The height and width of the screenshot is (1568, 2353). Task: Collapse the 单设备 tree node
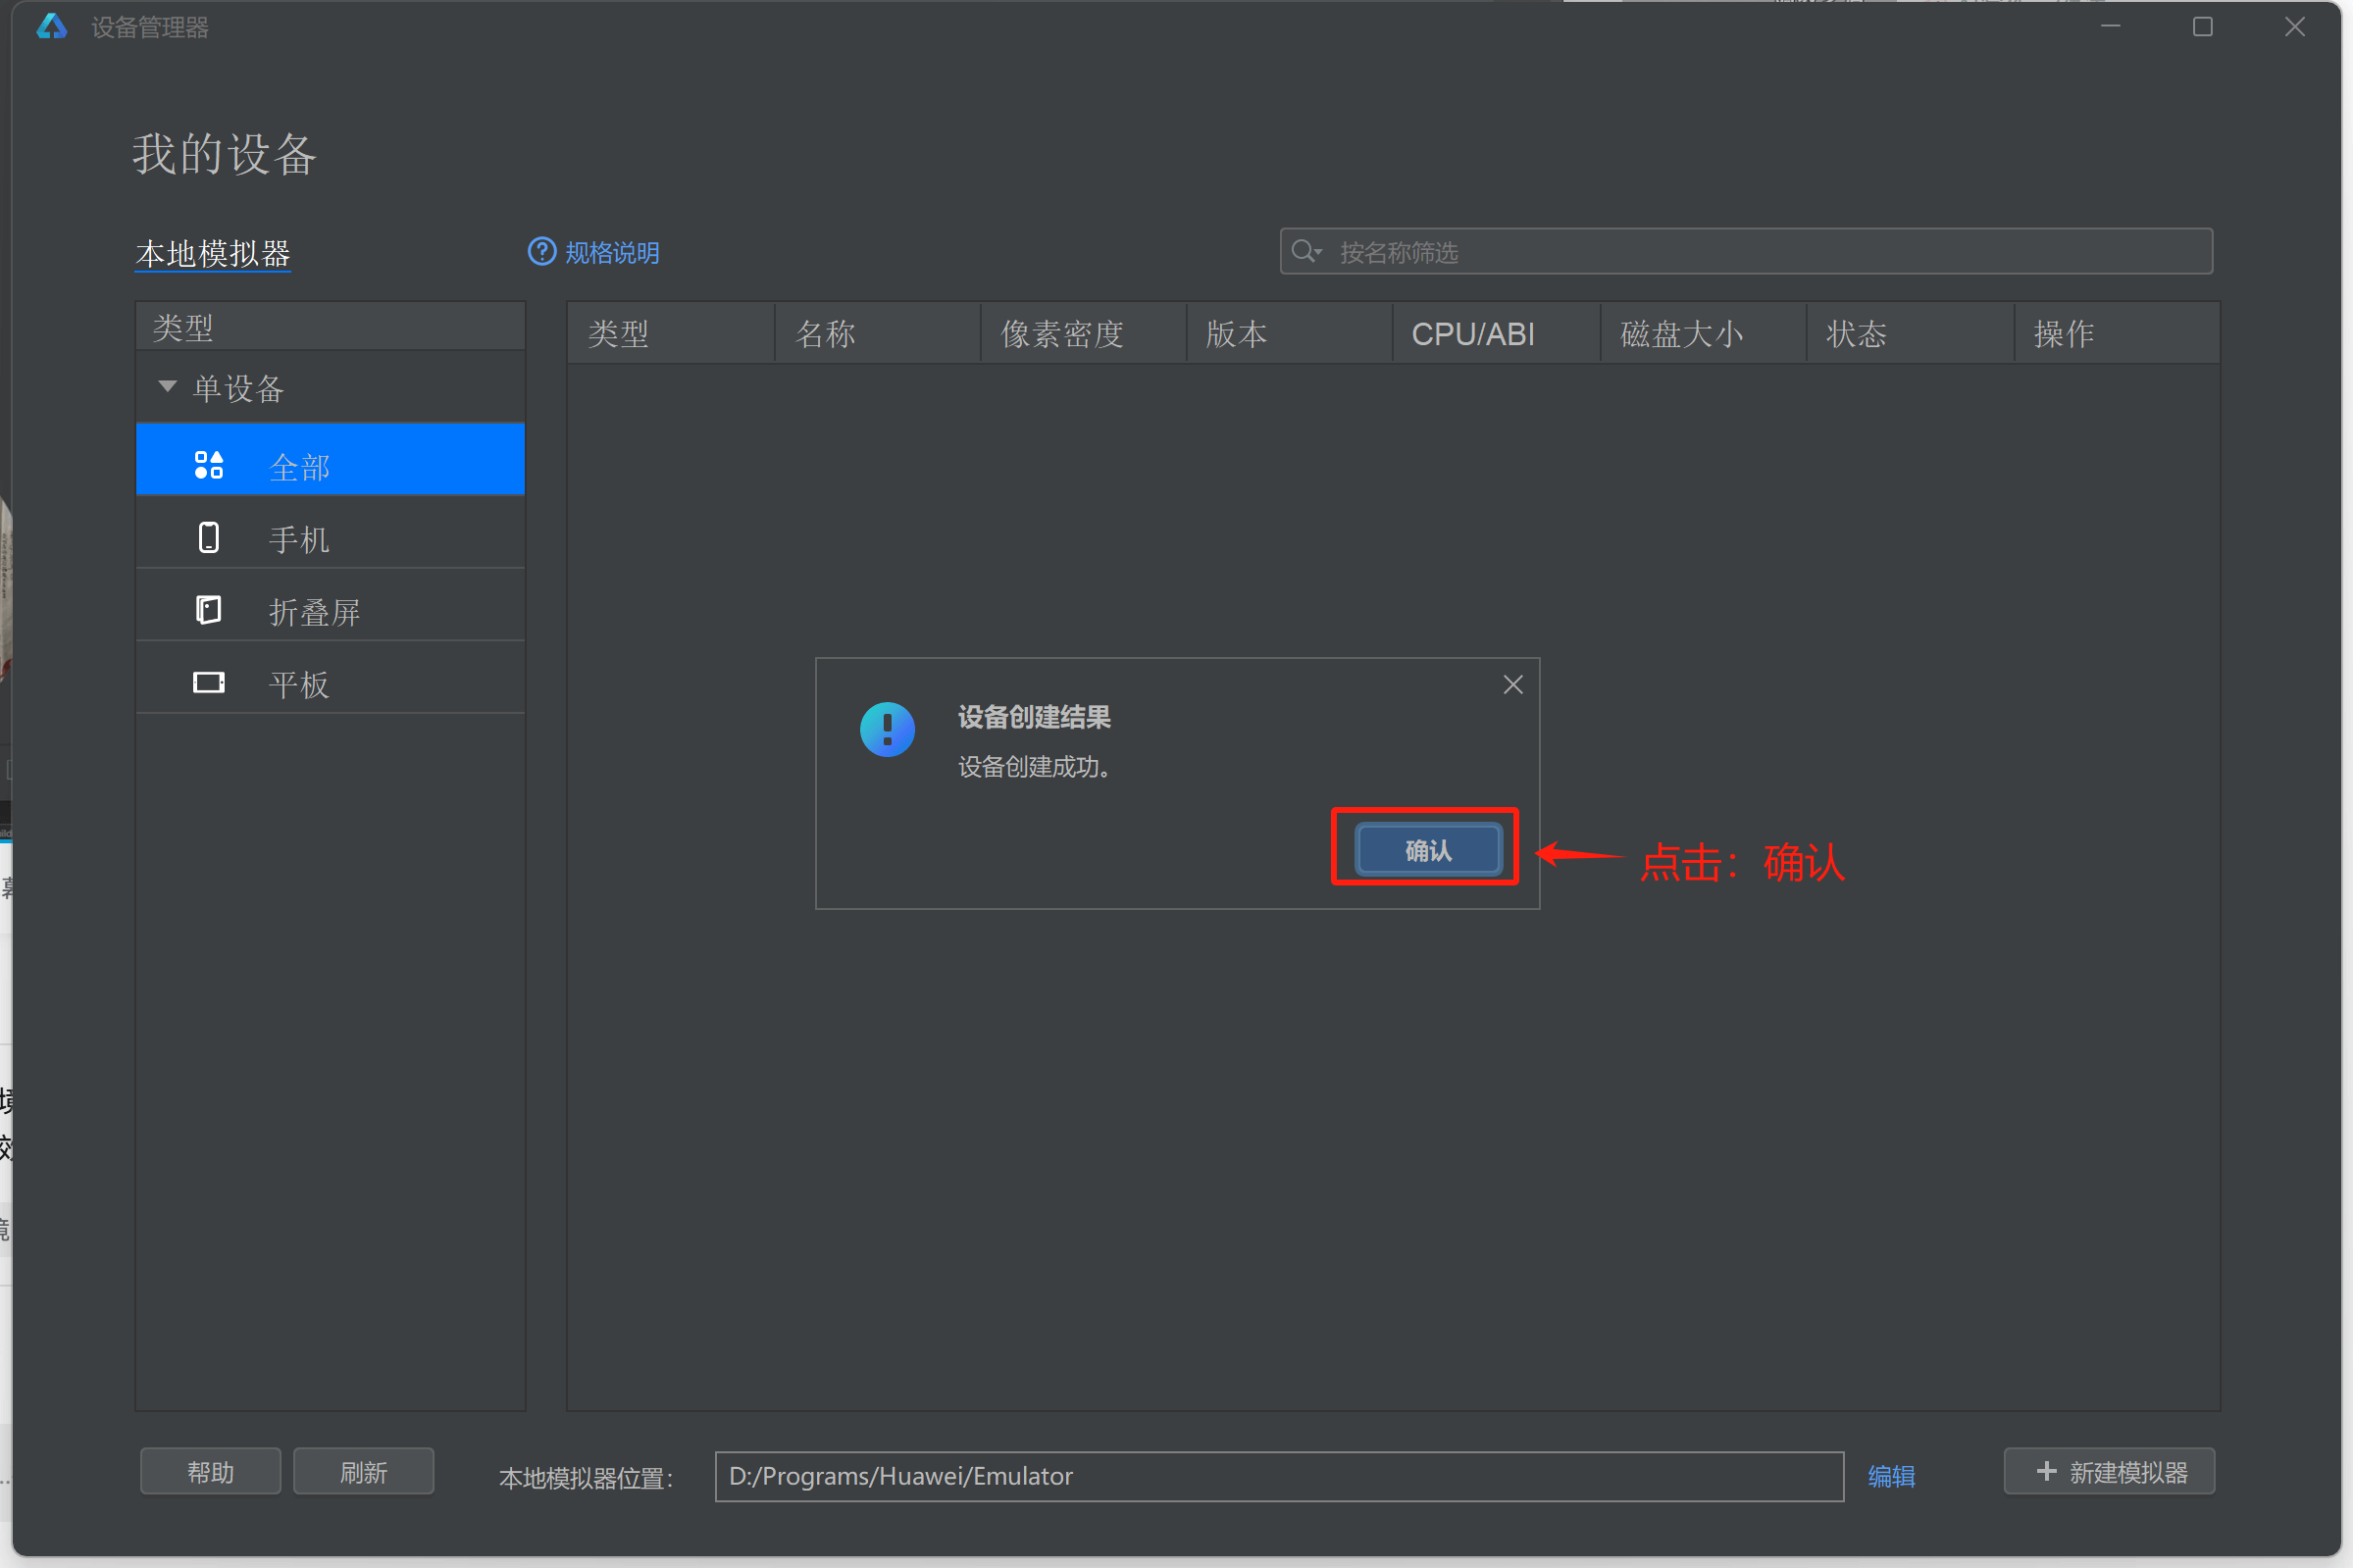tap(167, 387)
